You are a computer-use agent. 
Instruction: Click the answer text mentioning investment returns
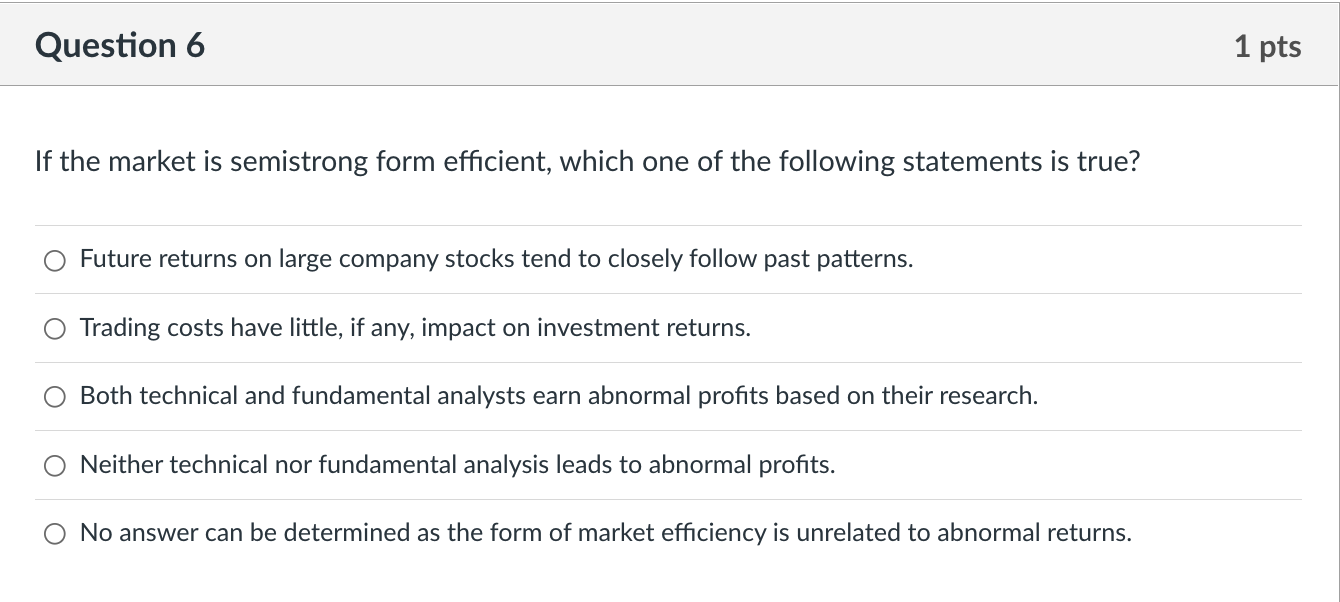coord(415,327)
